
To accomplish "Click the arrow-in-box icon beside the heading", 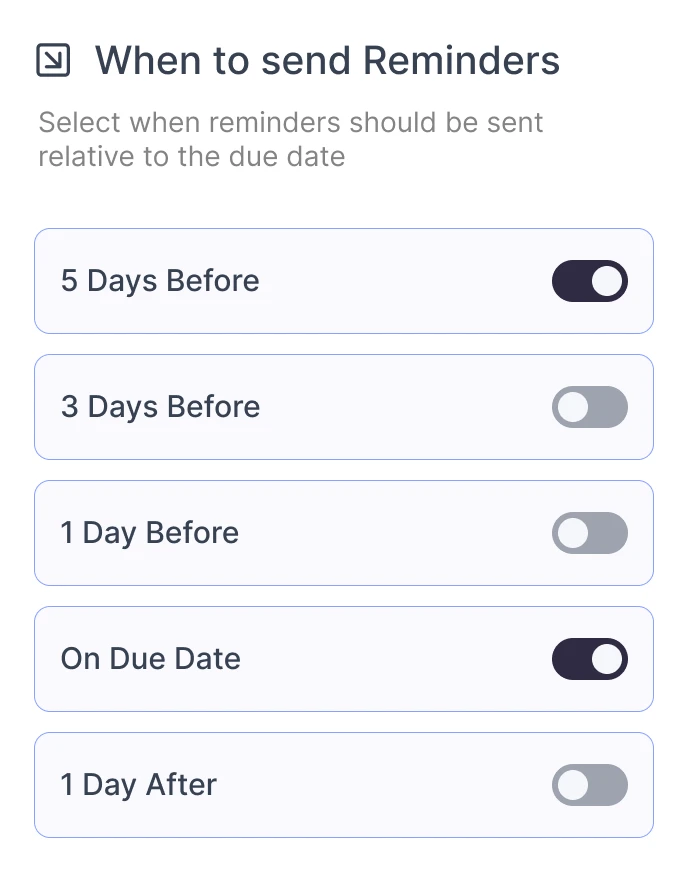I will coord(53,61).
